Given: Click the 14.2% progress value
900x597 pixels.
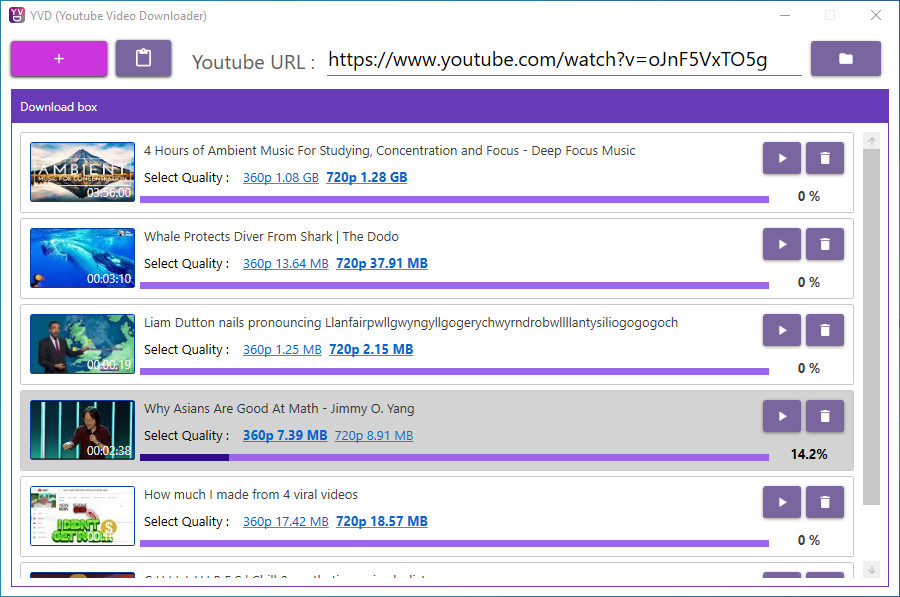Looking at the screenshot, I should coord(809,455).
